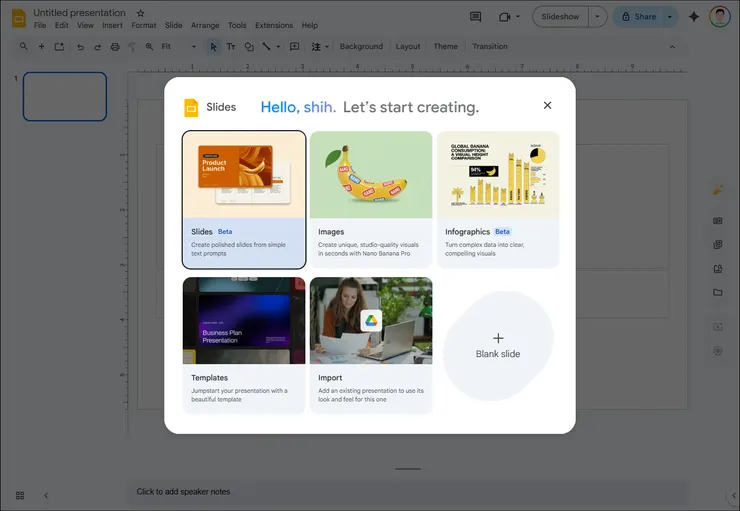Click the print icon in toolbar
The width and height of the screenshot is (740, 511).
pyautogui.click(x=115, y=47)
